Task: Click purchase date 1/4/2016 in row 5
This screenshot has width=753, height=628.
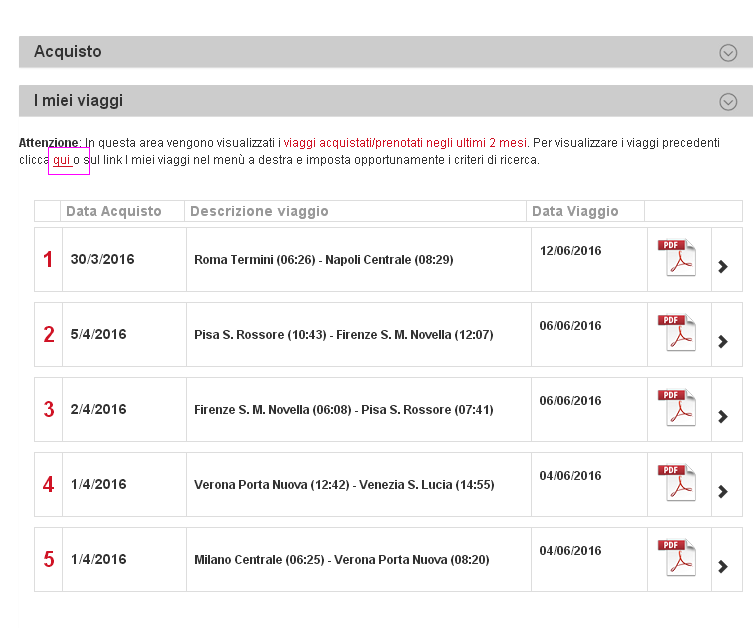Action: [x=98, y=559]
